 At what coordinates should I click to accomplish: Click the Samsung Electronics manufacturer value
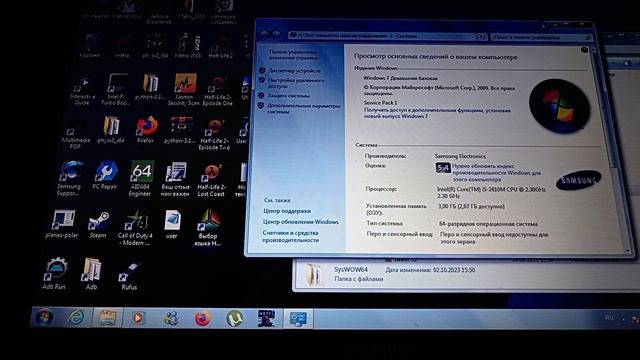pyautogui.click(x=460, y=156)
